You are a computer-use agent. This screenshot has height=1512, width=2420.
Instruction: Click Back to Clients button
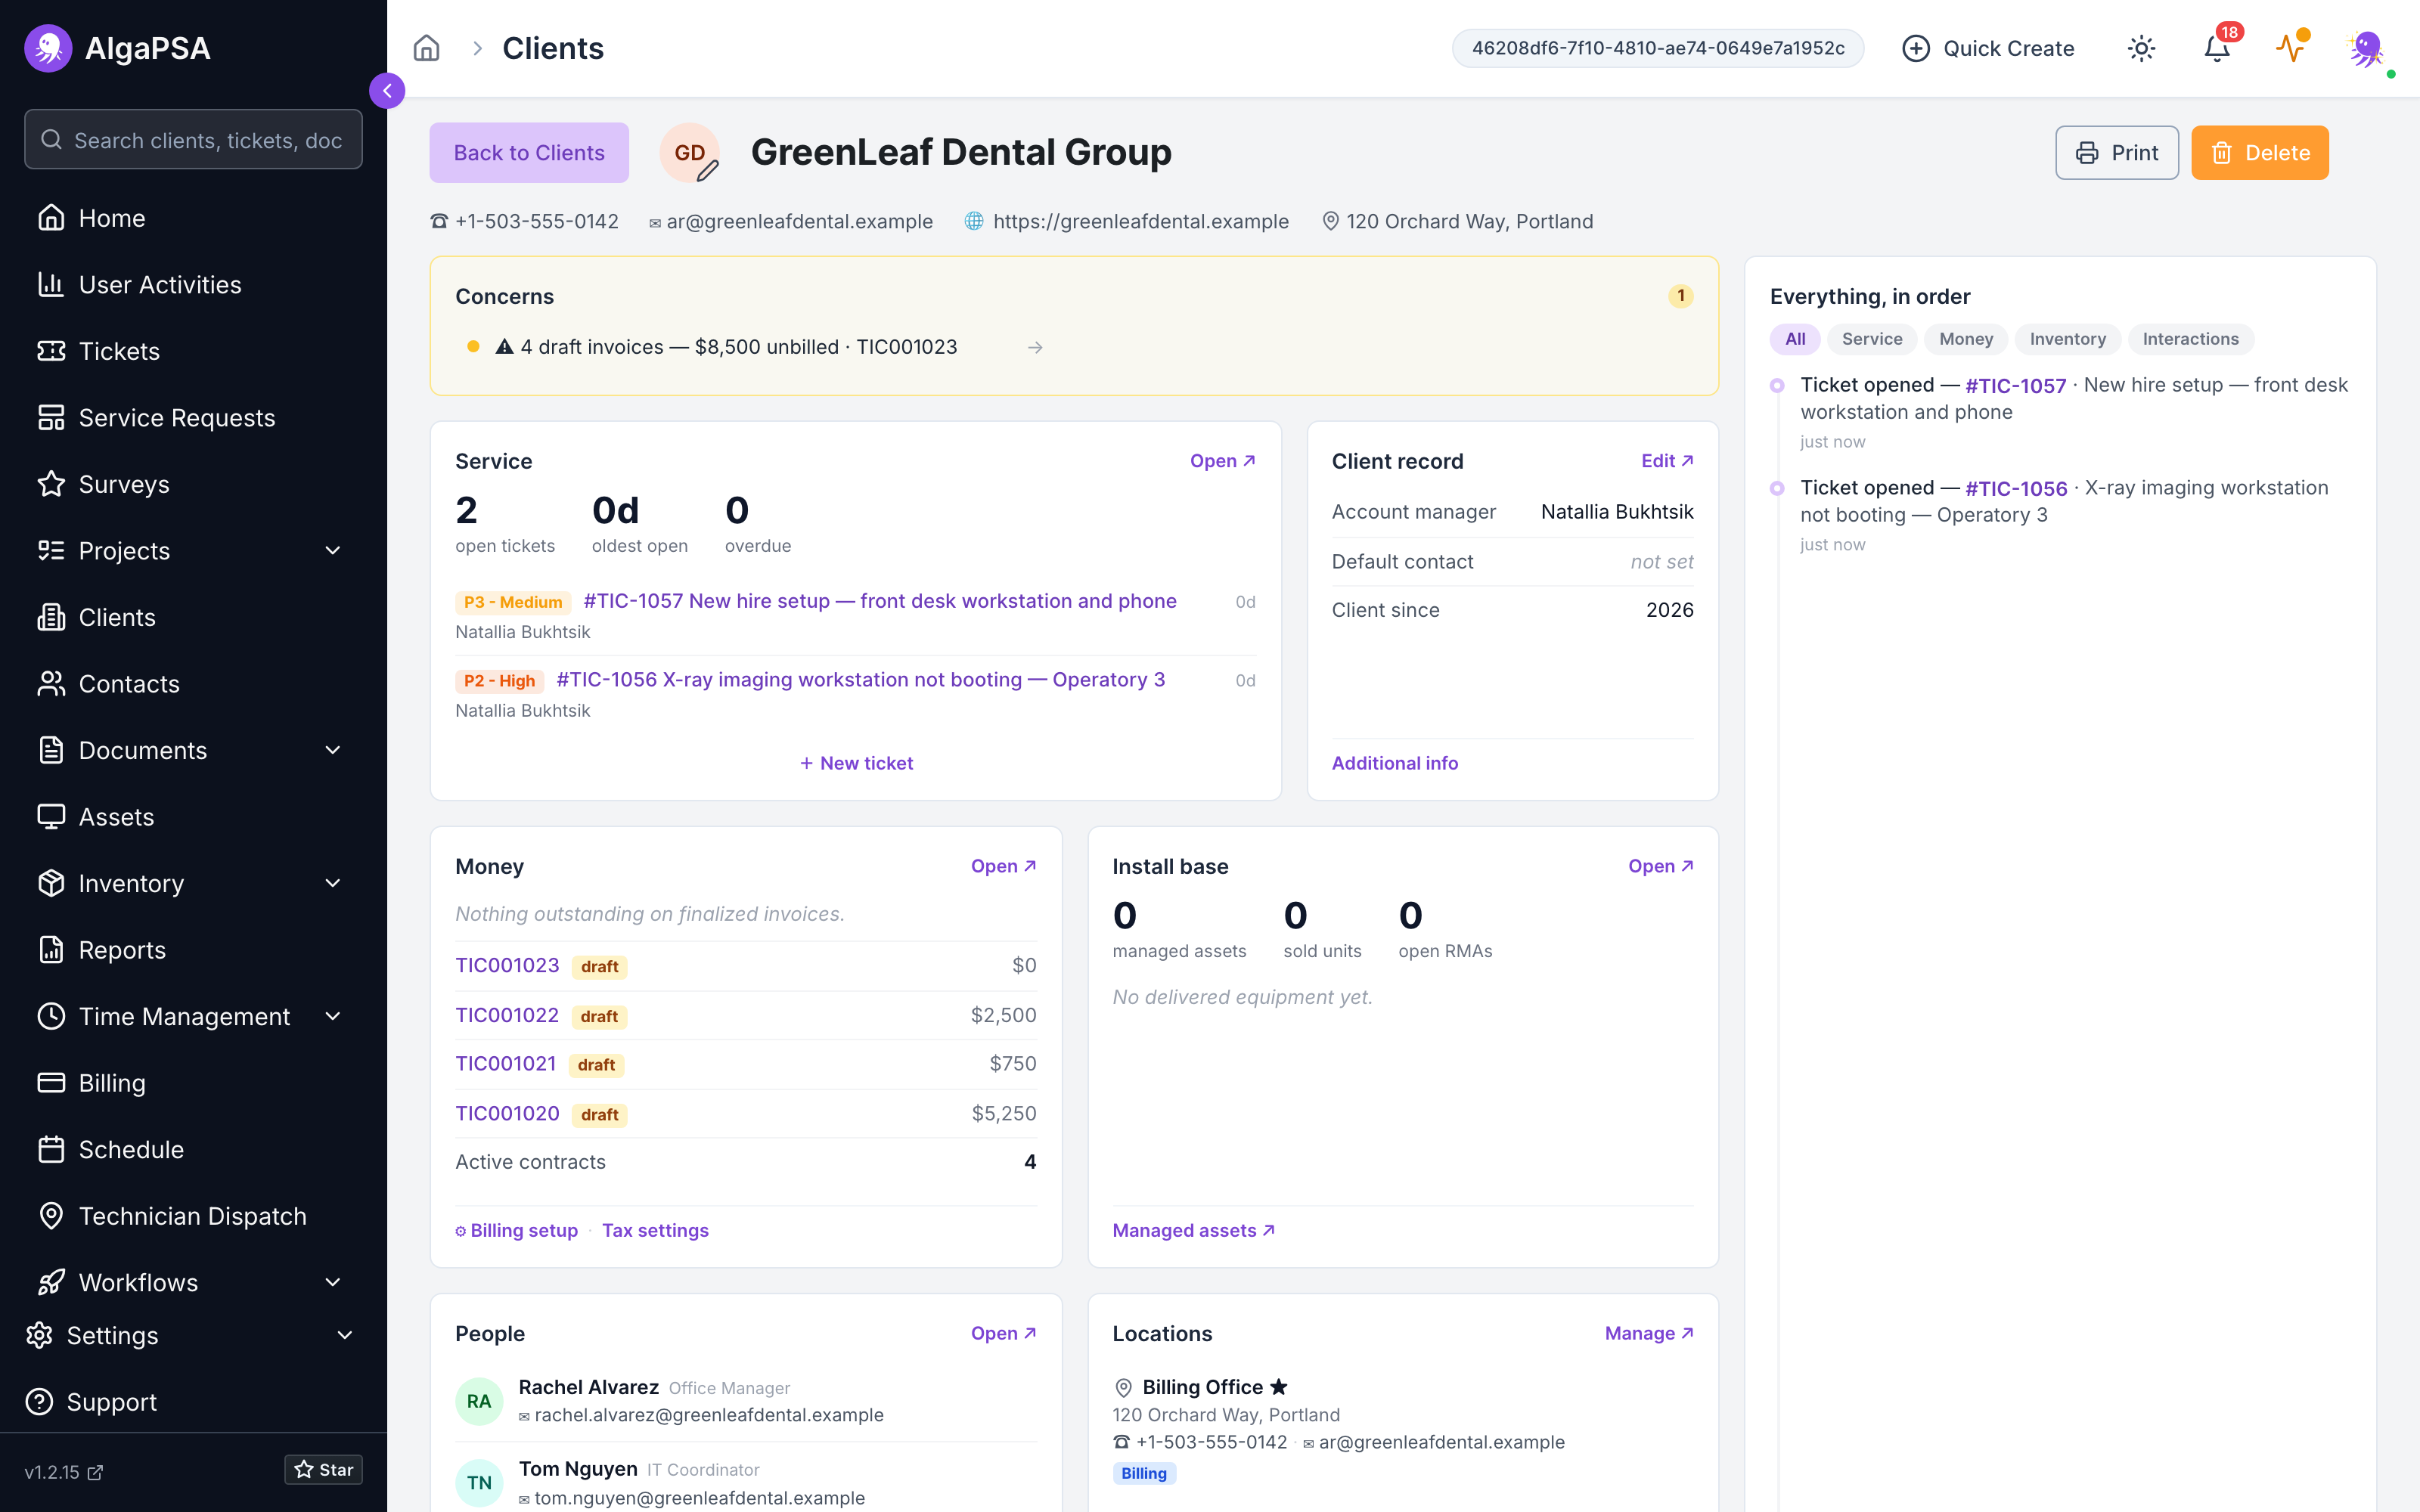529,153
